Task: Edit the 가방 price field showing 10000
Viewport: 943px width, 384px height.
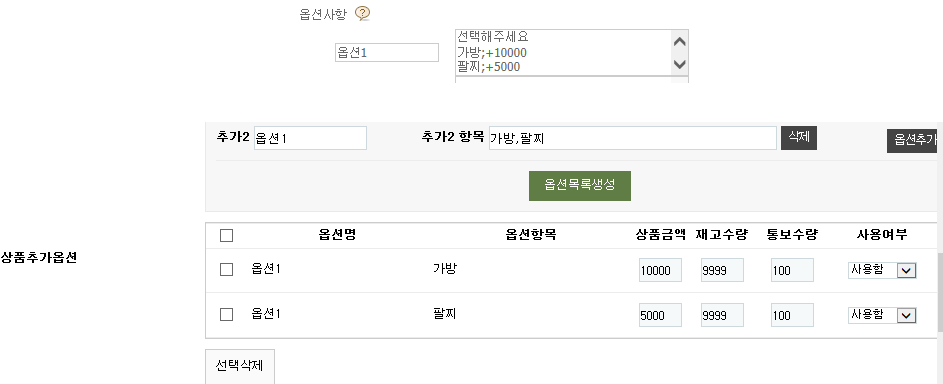Action: point(660,270)
